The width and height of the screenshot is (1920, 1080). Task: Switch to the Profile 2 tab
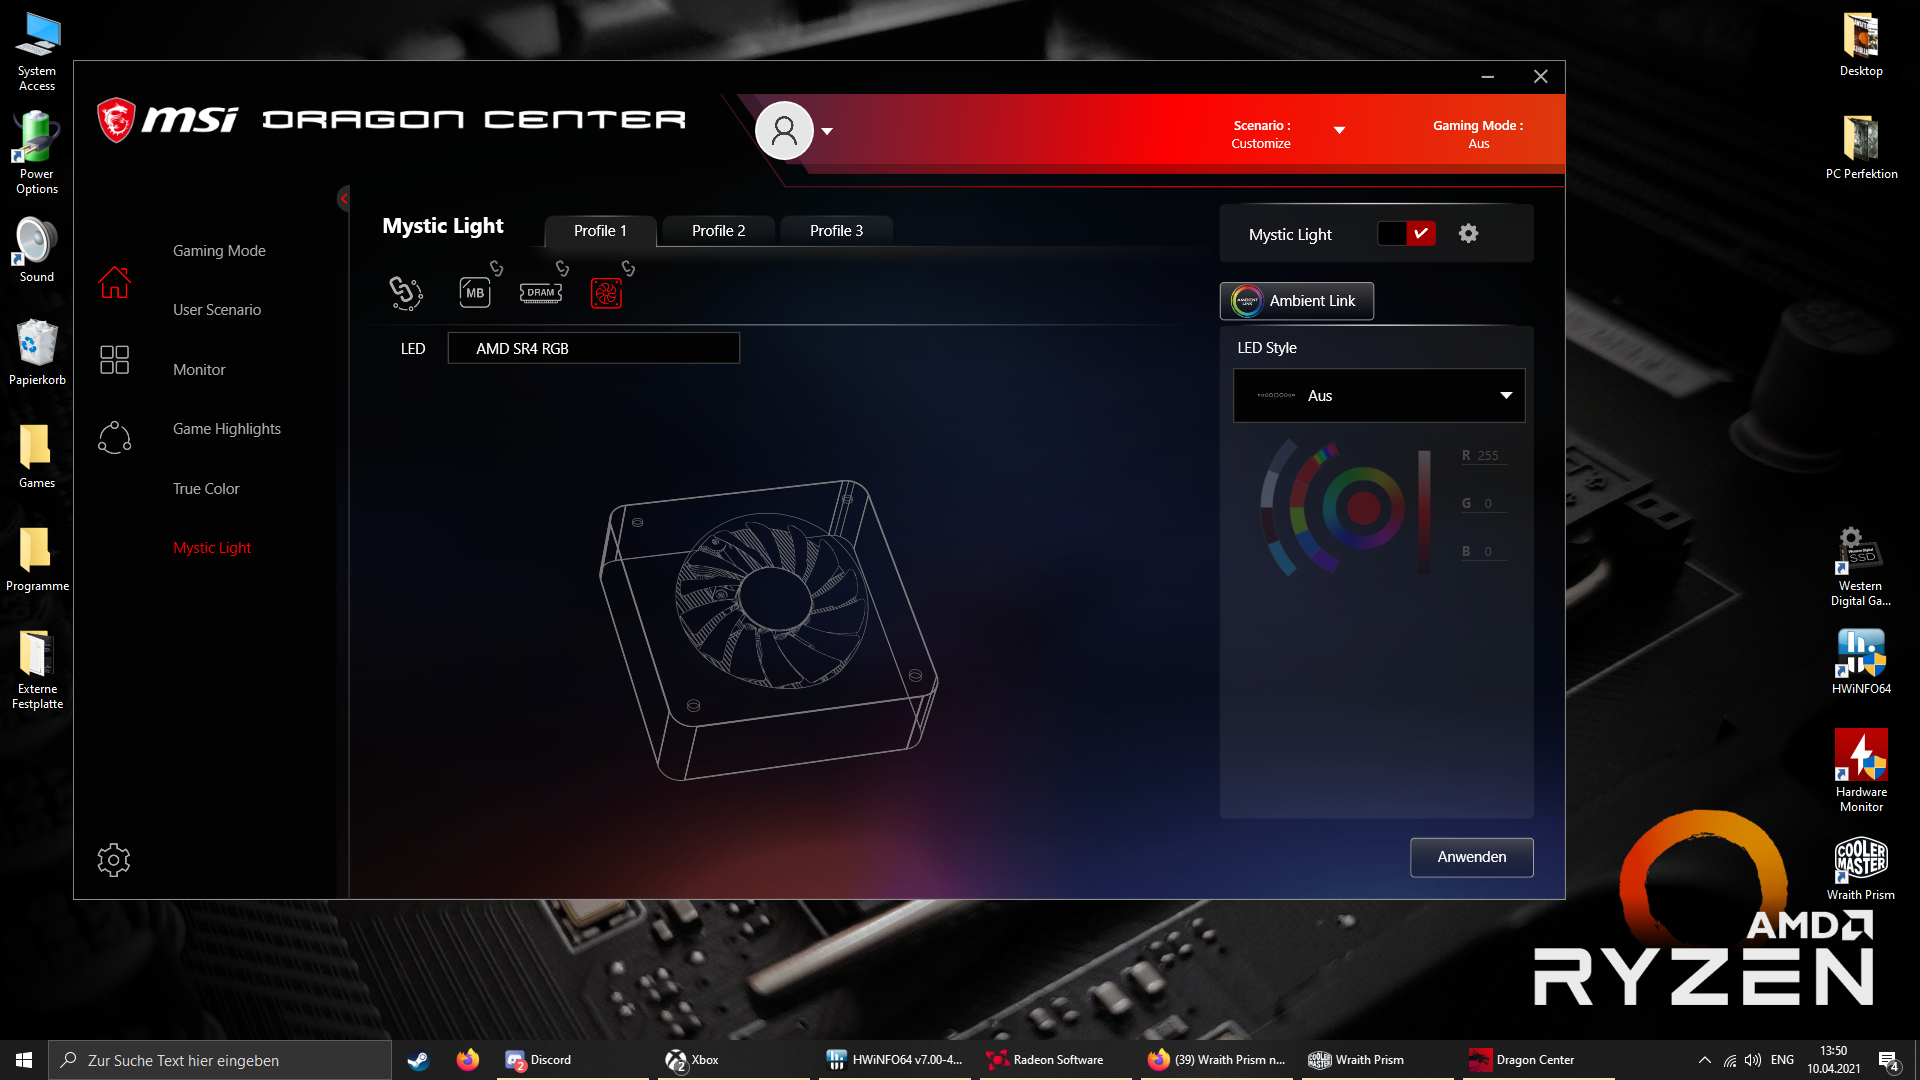coord(718,230)
